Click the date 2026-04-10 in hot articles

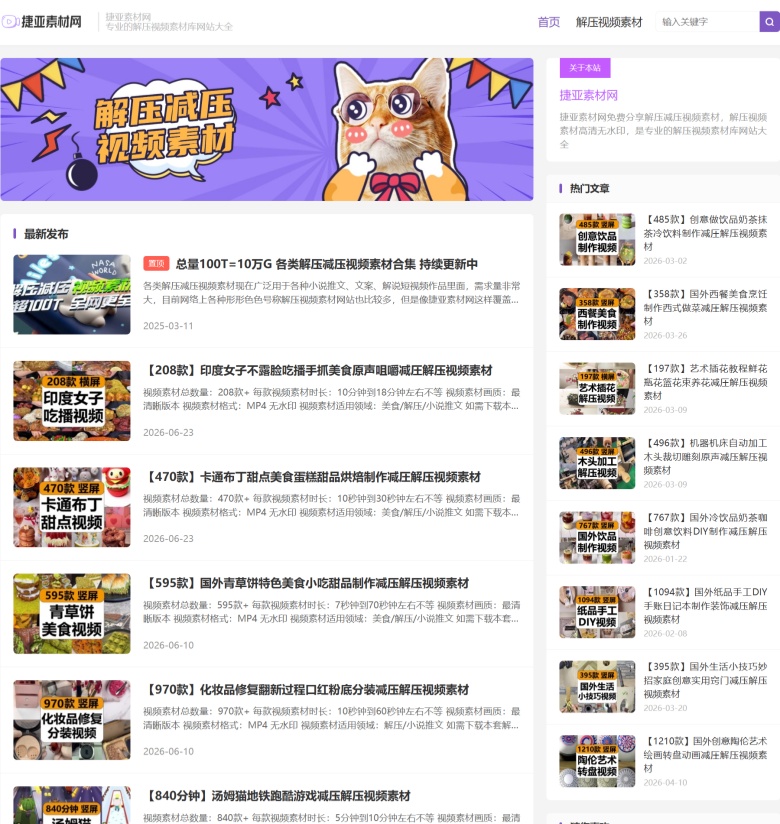(x=665, y=782)
